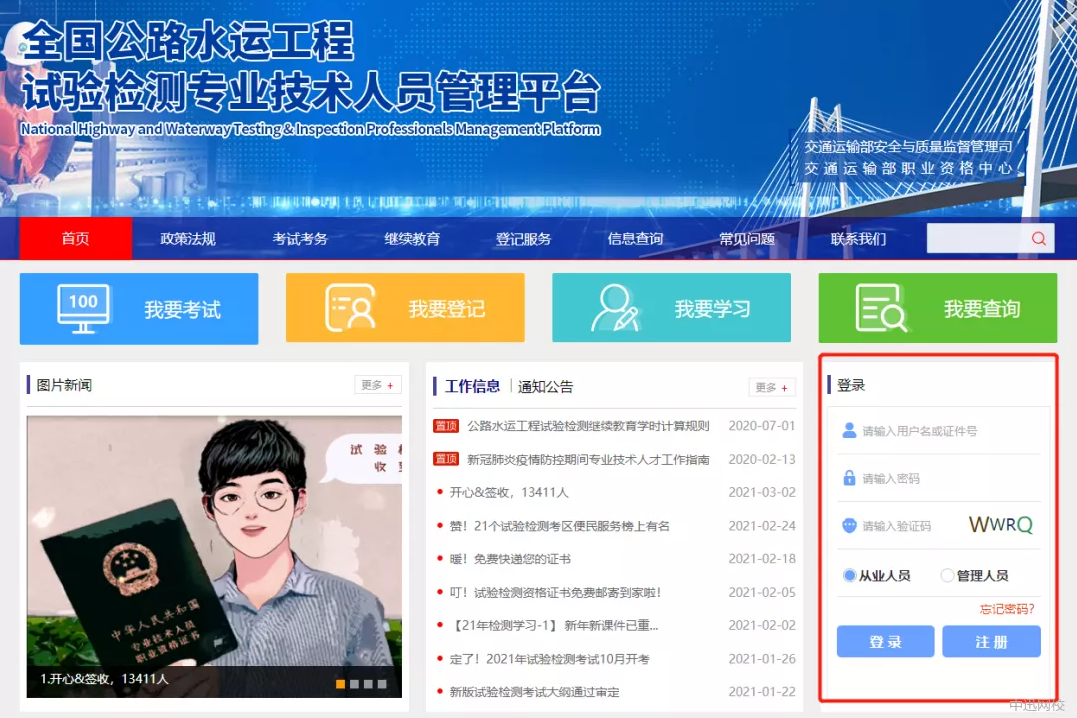Expand 更多 in the 工作信息 panel
This screenshot has width=1077, height=718.
772,387
